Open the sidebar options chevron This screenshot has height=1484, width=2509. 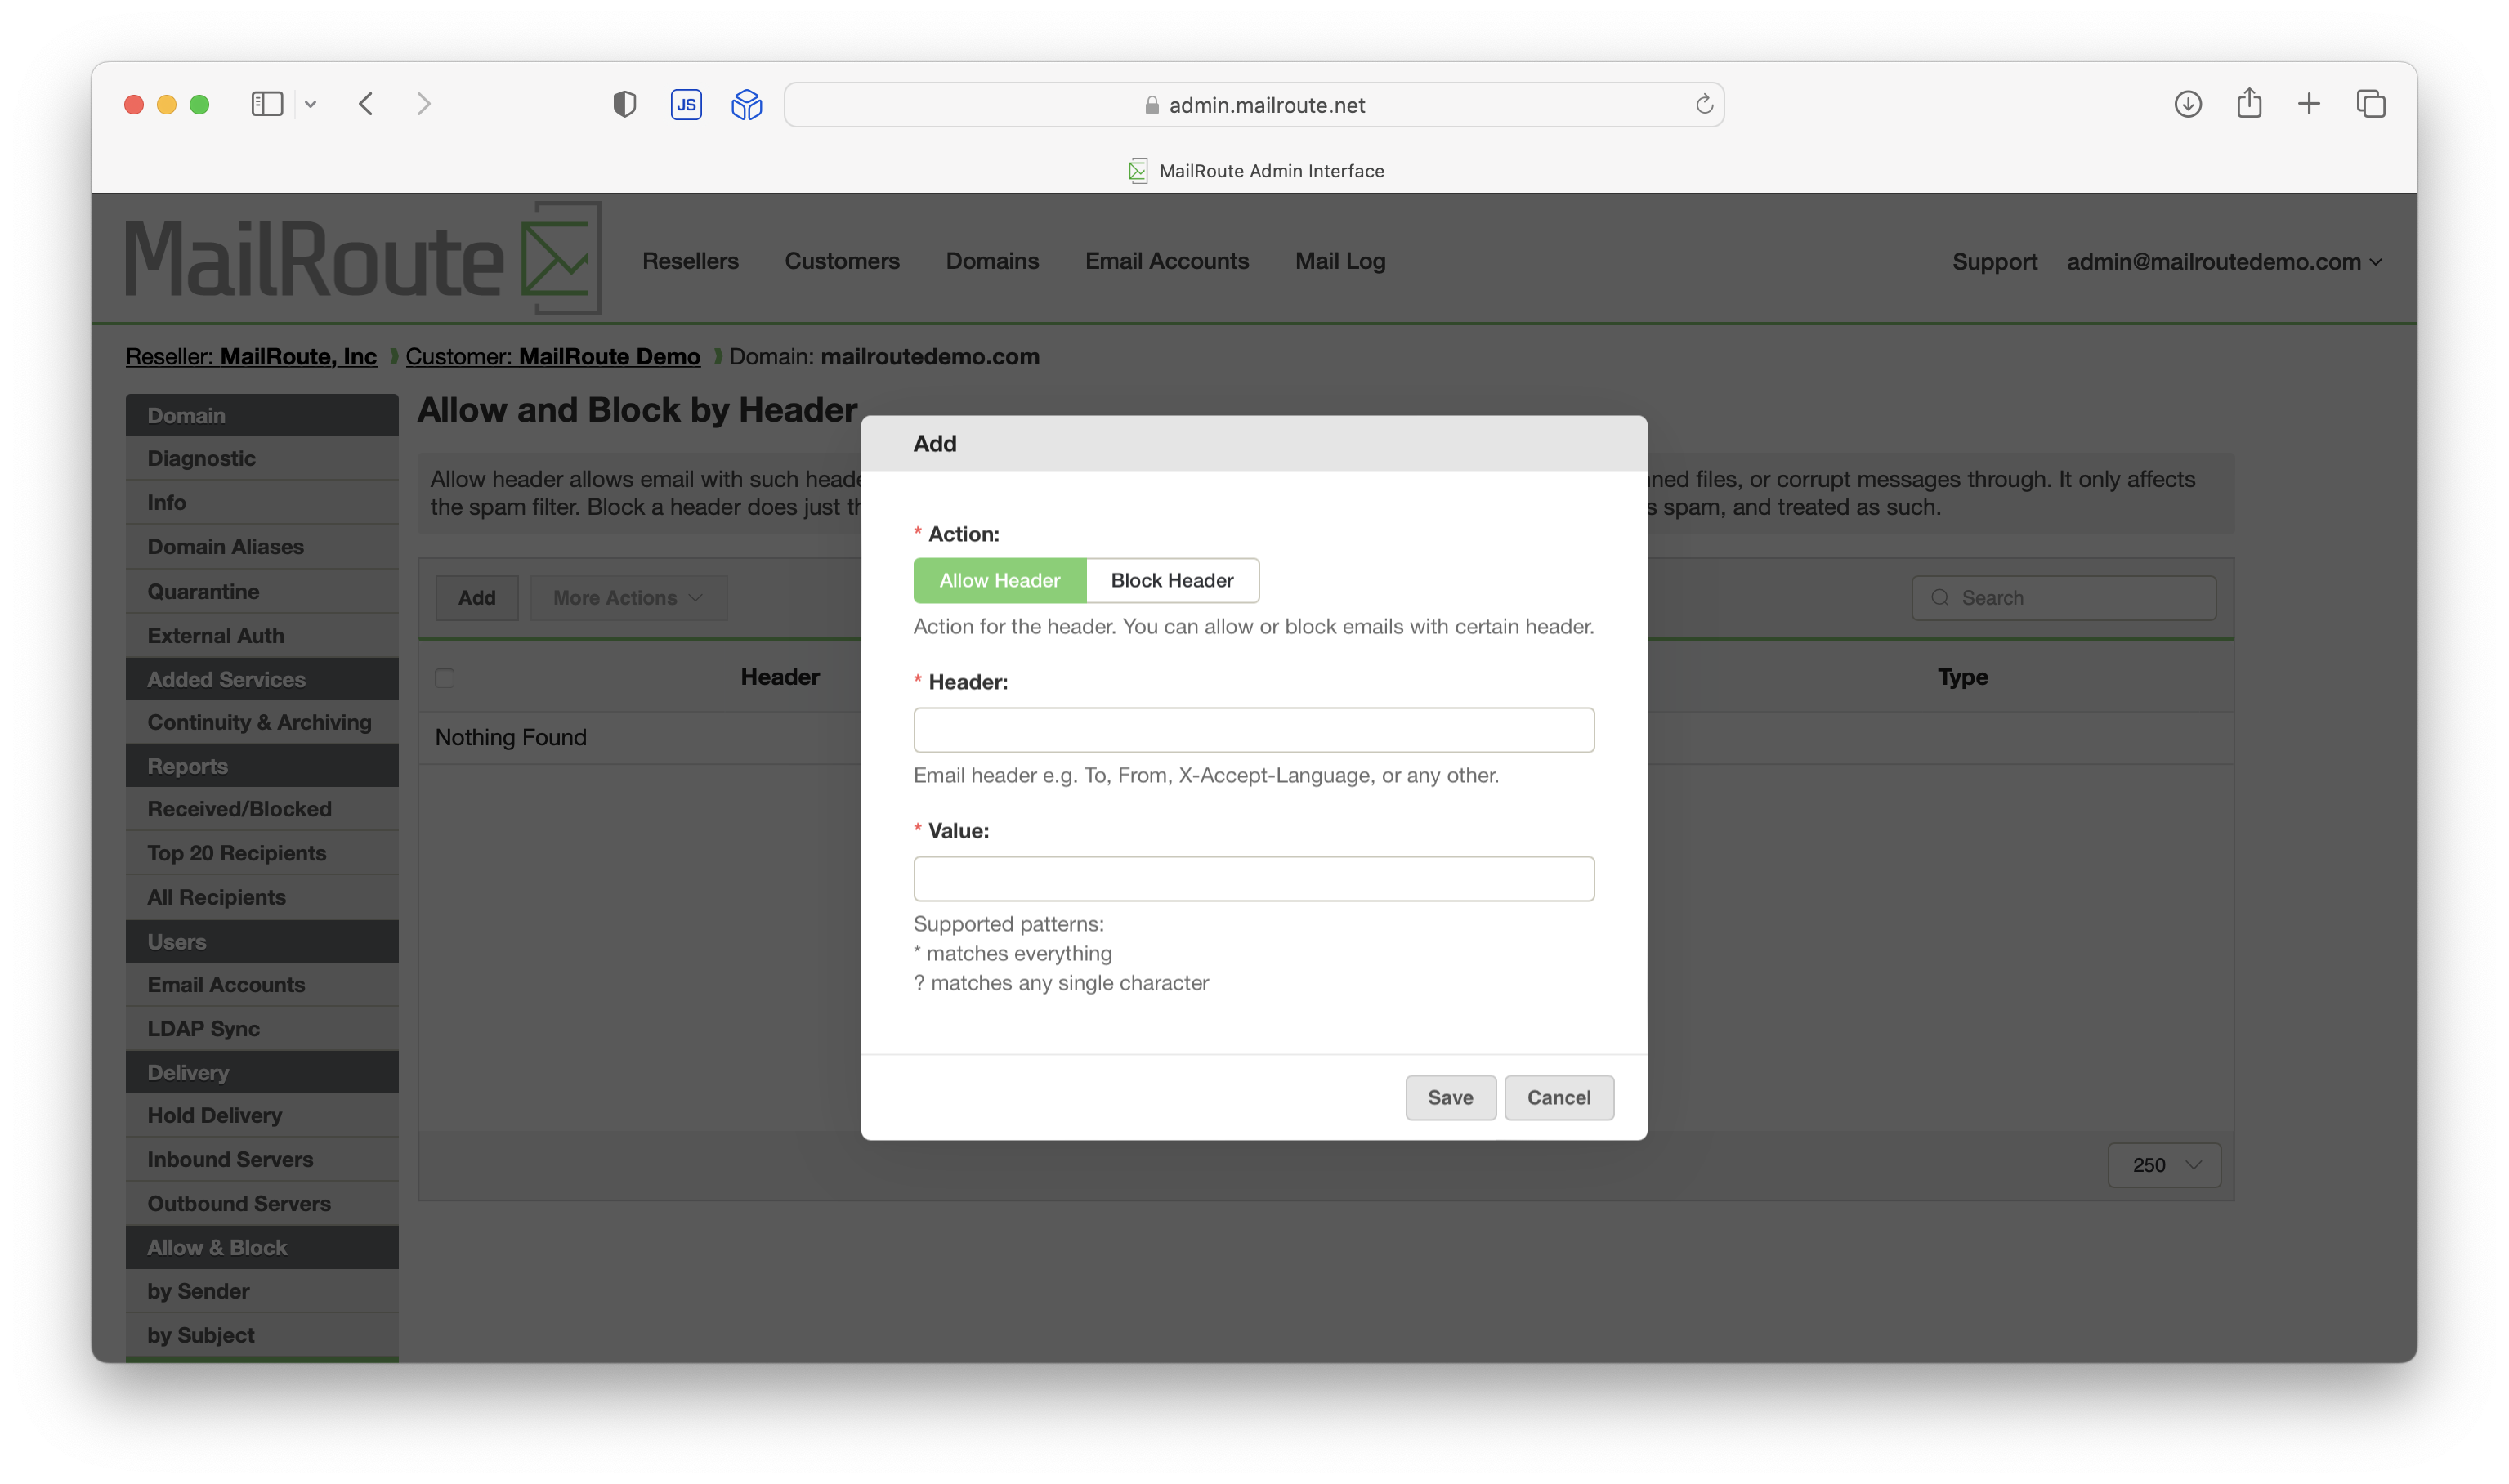[311, 104]
